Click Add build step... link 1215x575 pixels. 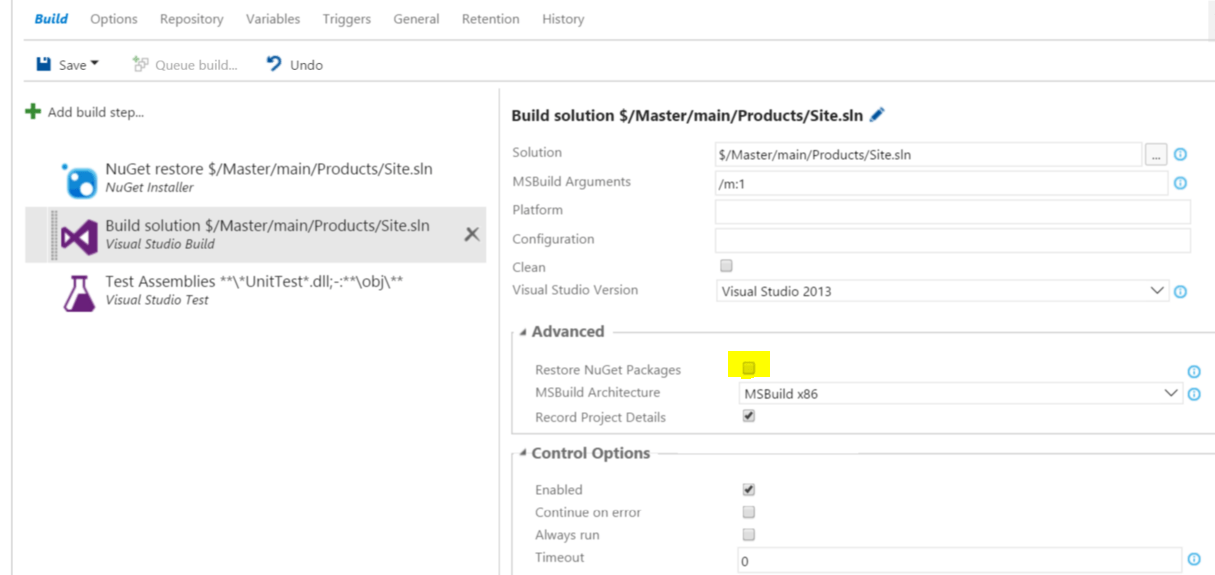(96, 112)
